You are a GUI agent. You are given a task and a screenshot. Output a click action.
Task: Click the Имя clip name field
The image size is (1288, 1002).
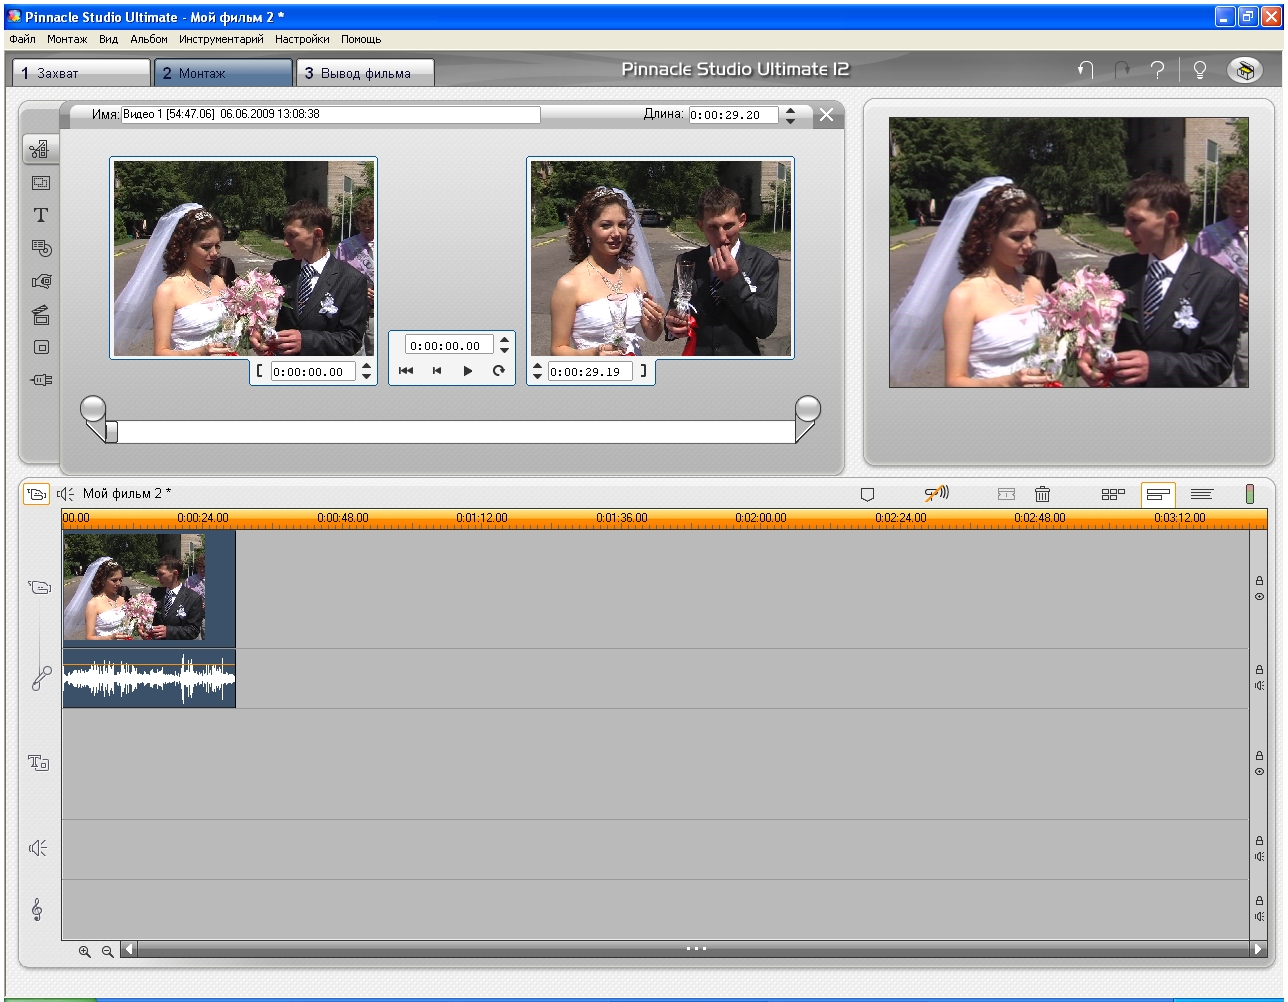coord(331,114)
